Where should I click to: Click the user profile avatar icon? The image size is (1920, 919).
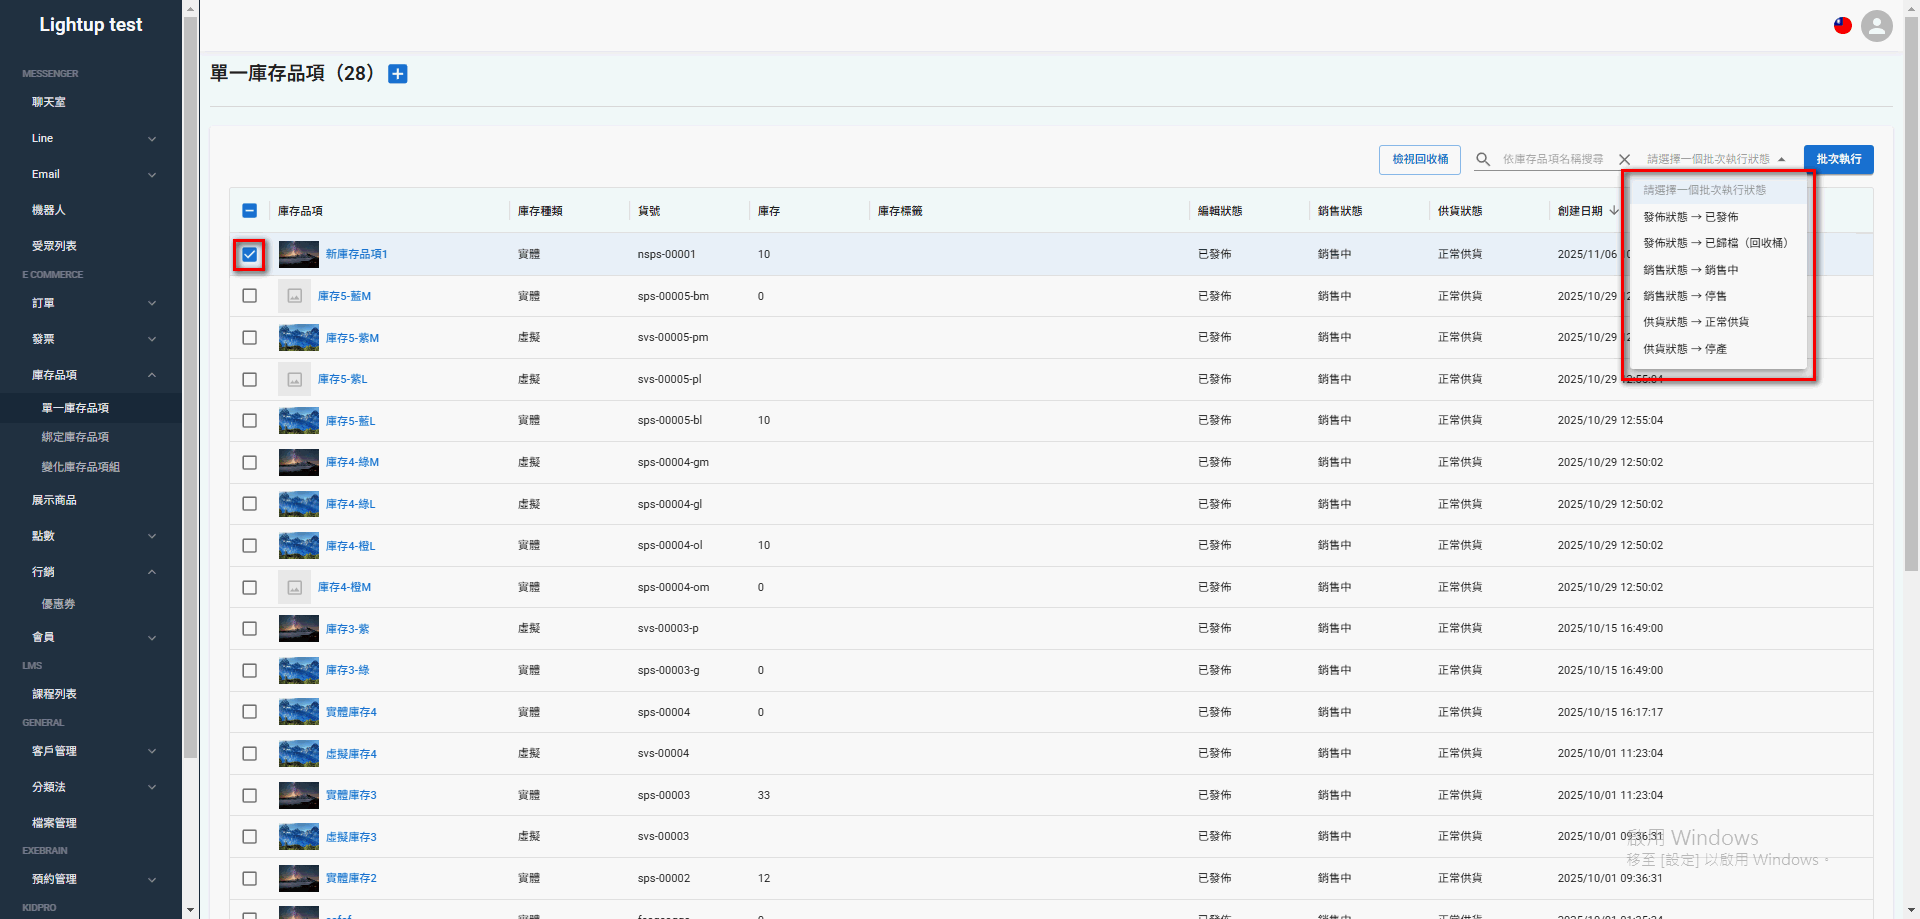[1876, 26]
